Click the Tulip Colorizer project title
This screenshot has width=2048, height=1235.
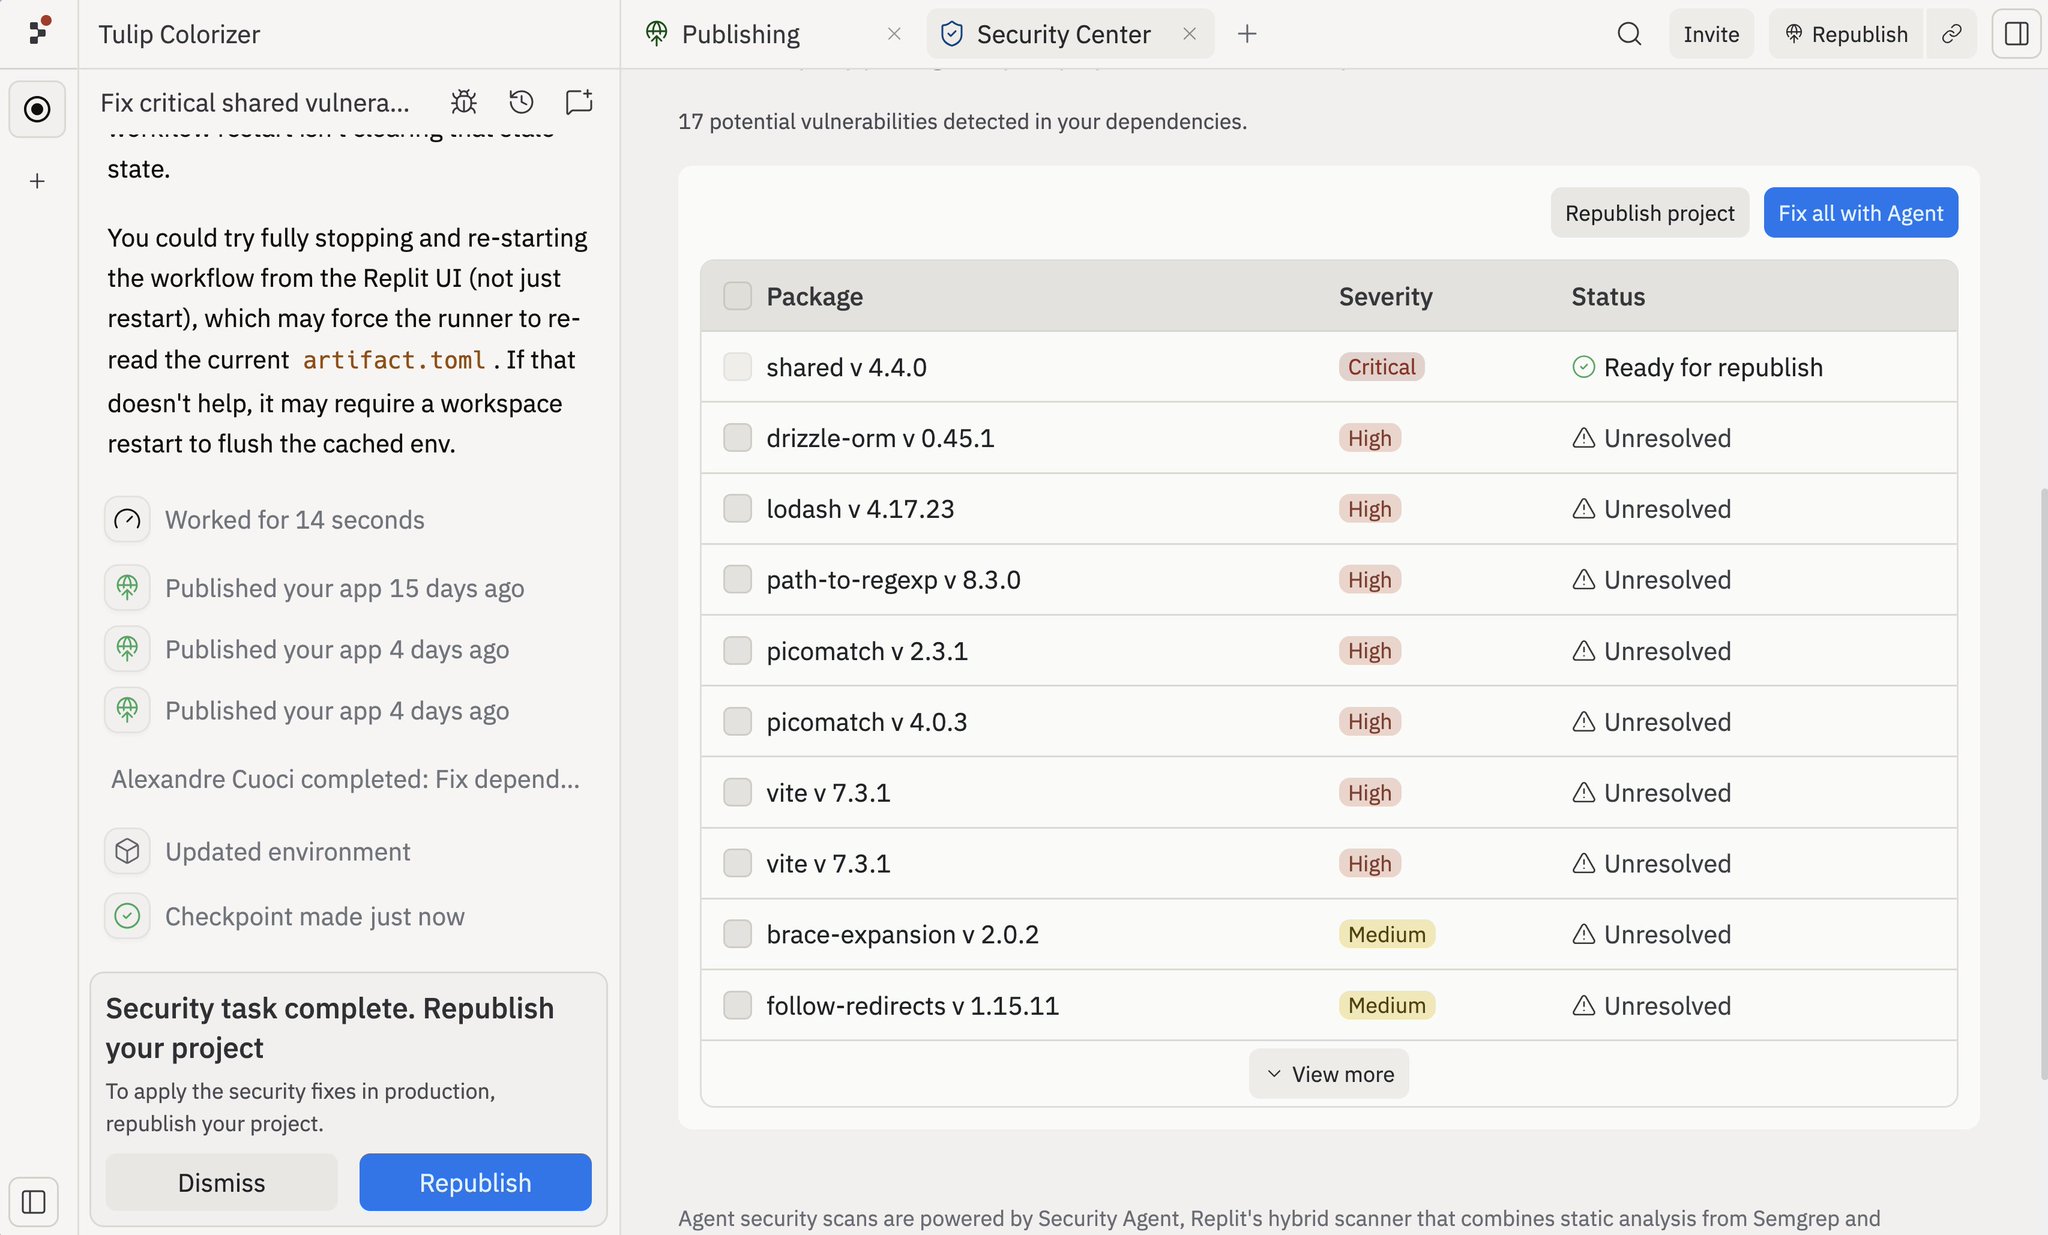point(179,34)
